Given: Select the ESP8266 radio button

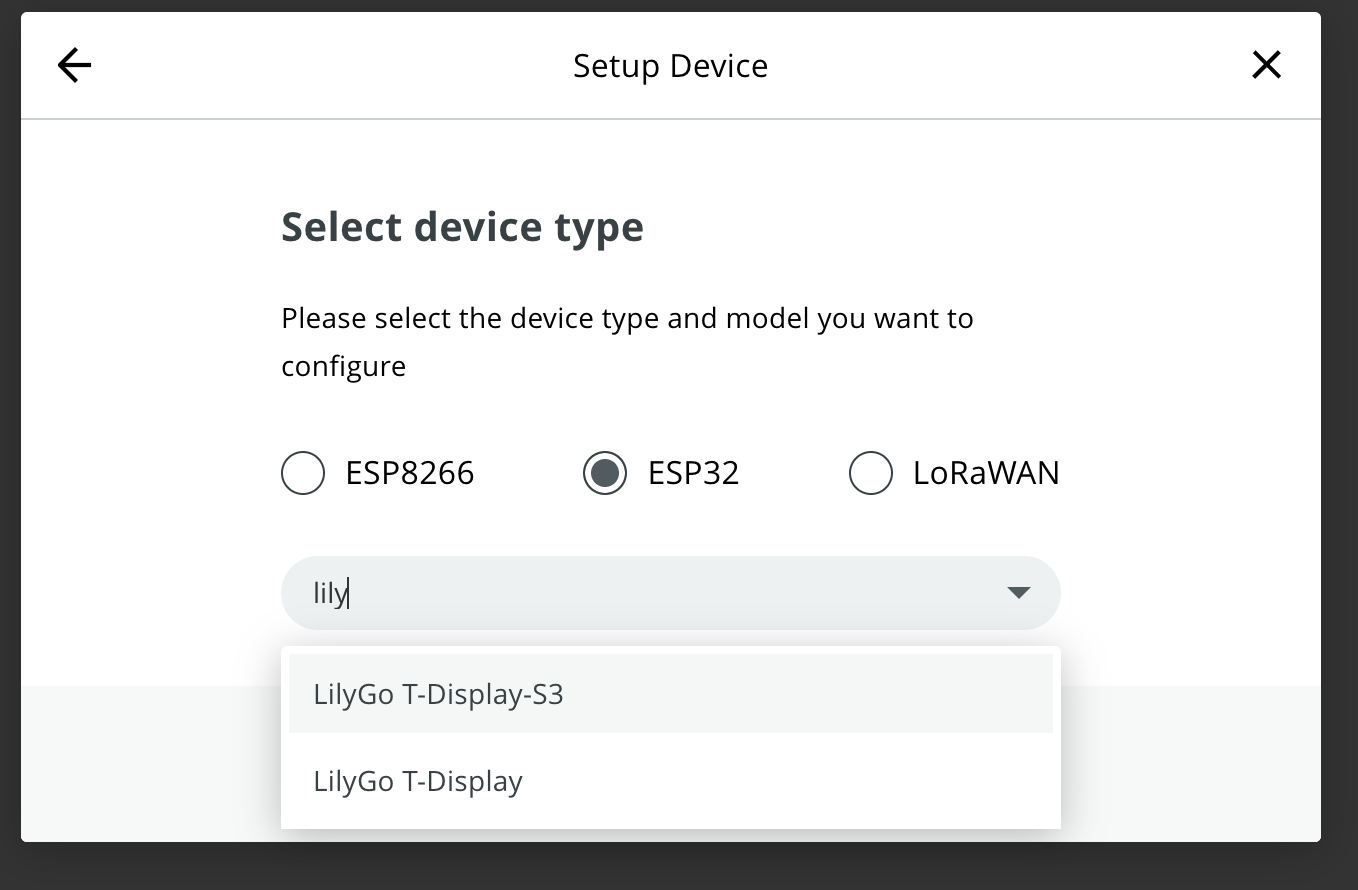Looking at the screenshot, I should [x=303, y=473].
